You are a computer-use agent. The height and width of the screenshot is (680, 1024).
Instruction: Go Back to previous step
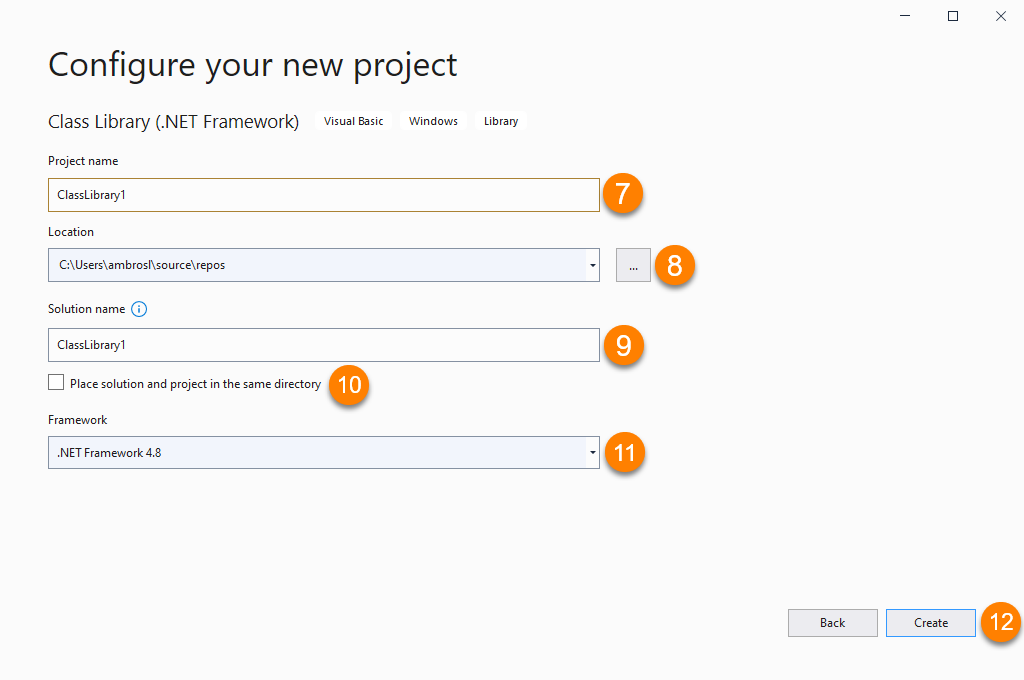(832, 622)
